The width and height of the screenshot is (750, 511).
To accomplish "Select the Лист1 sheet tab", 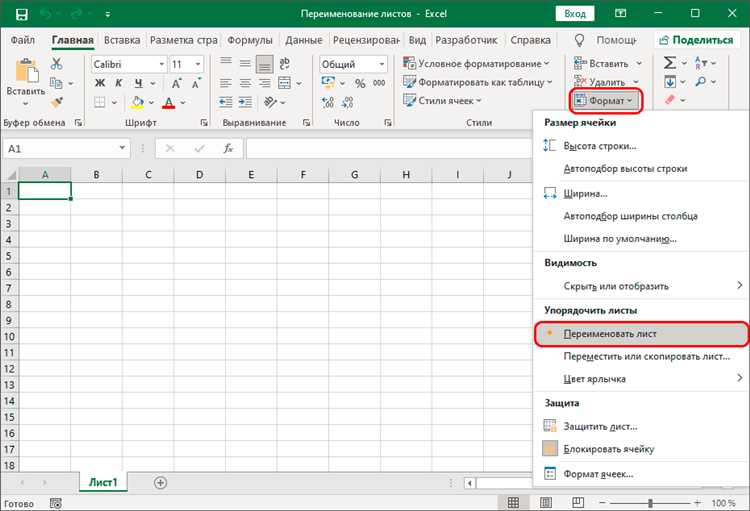I will tap(103, 482).
